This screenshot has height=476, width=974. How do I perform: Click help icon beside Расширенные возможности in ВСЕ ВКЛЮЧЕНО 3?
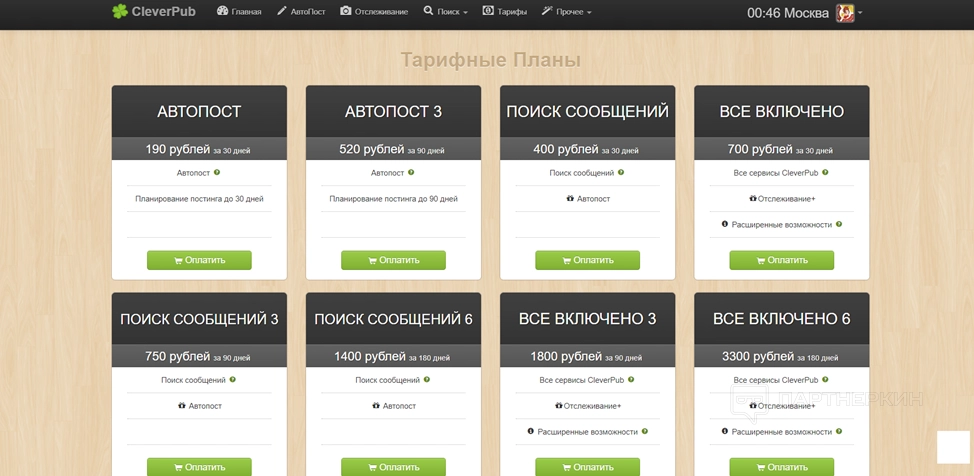645,431
